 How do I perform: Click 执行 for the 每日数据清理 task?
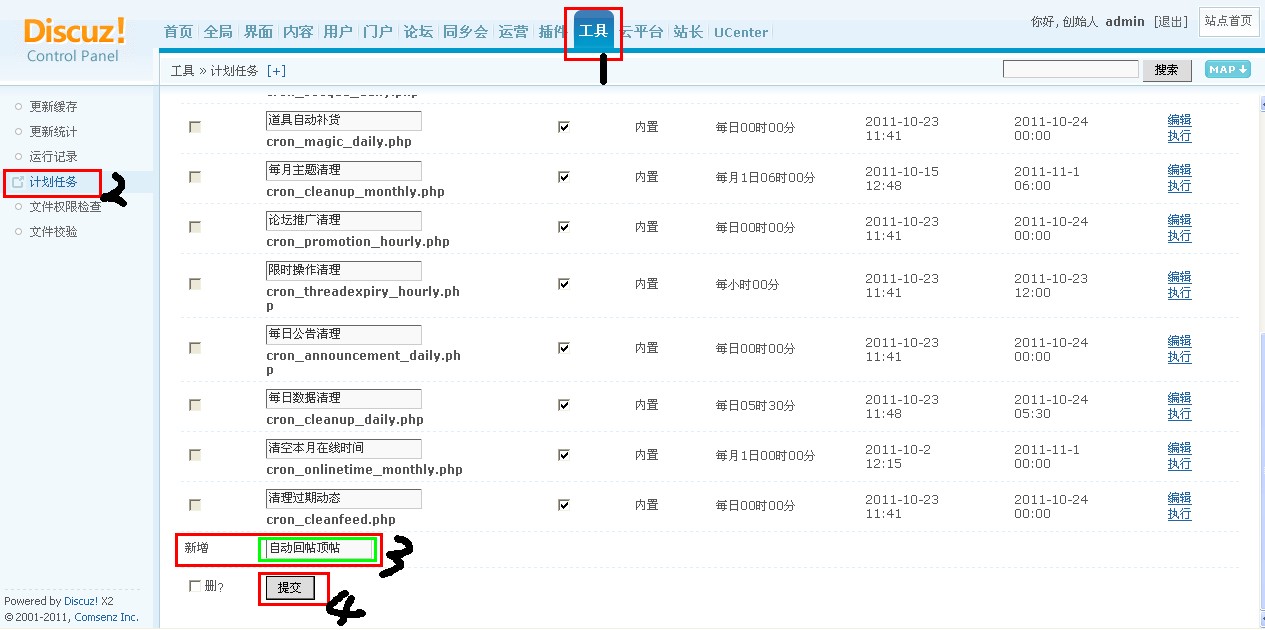coord(1179,414)
